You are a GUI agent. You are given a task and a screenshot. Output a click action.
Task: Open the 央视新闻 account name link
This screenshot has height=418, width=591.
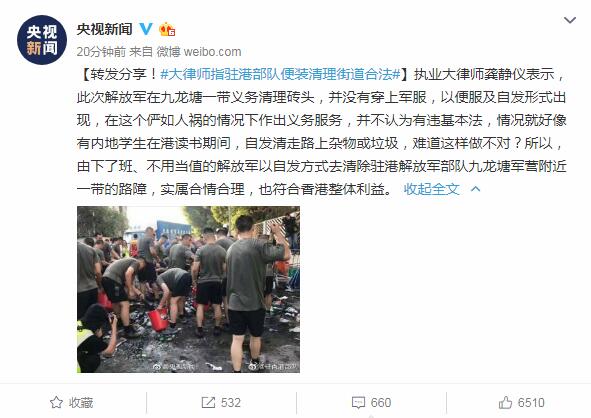coord(104,29)
